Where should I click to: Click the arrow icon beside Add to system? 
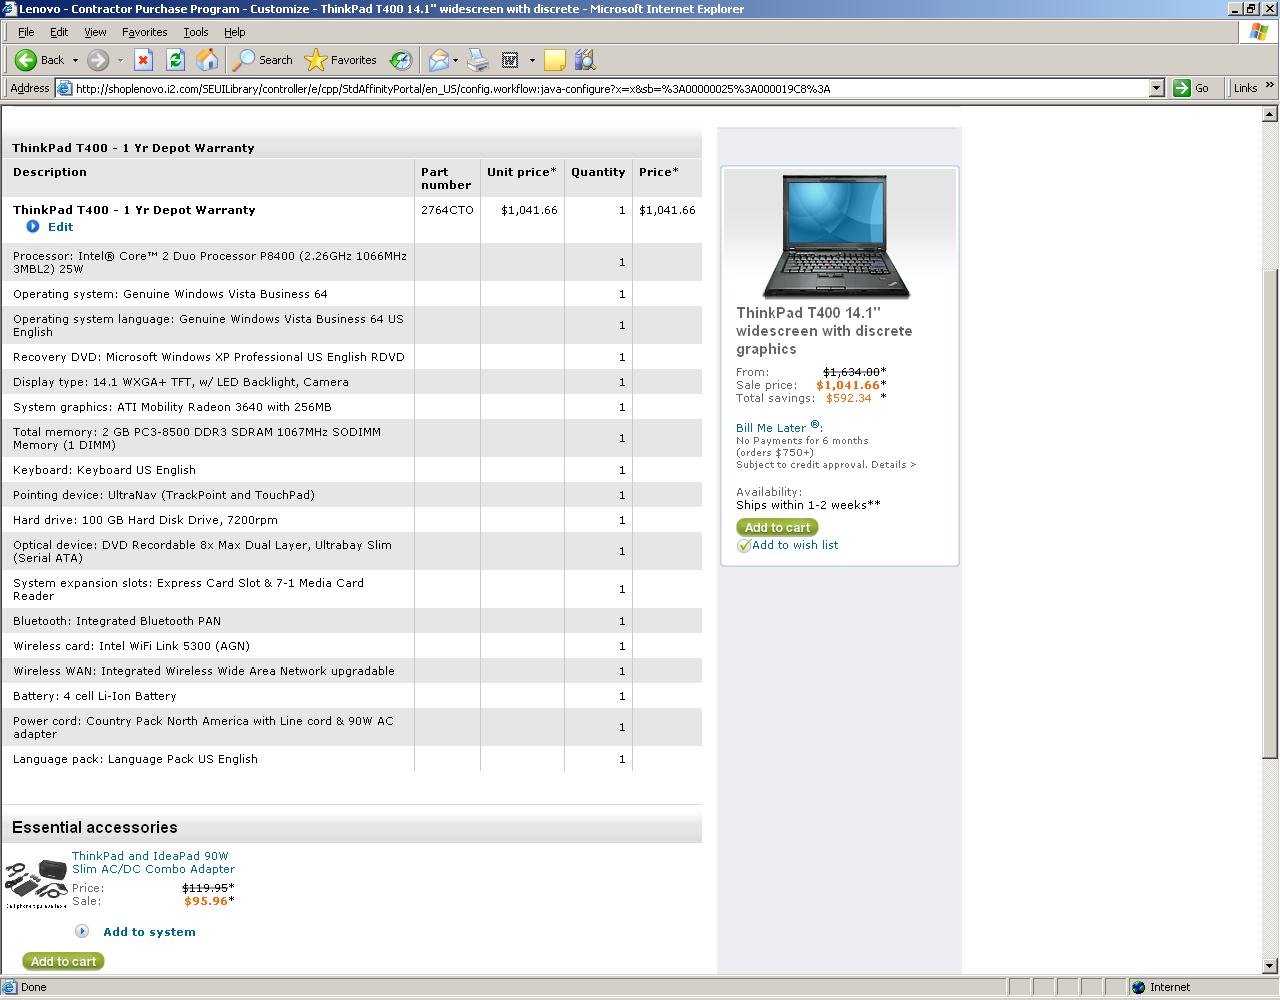pyautogui.click(x=82, y=931)
